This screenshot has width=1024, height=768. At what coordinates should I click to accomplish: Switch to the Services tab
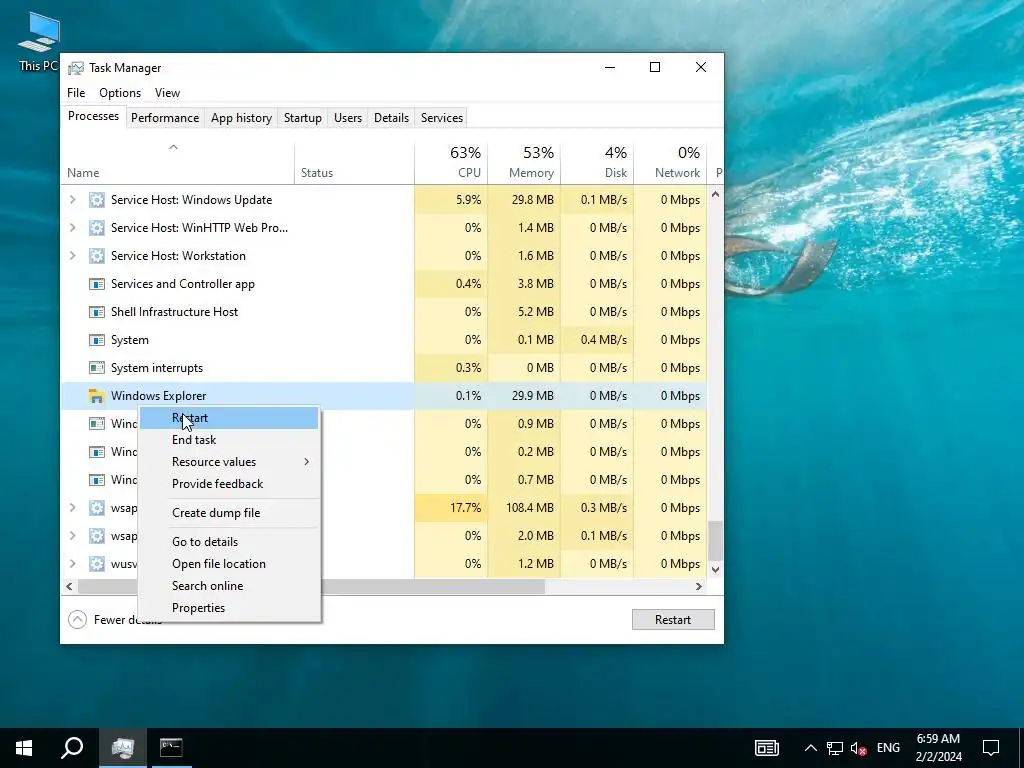point(441,118)
